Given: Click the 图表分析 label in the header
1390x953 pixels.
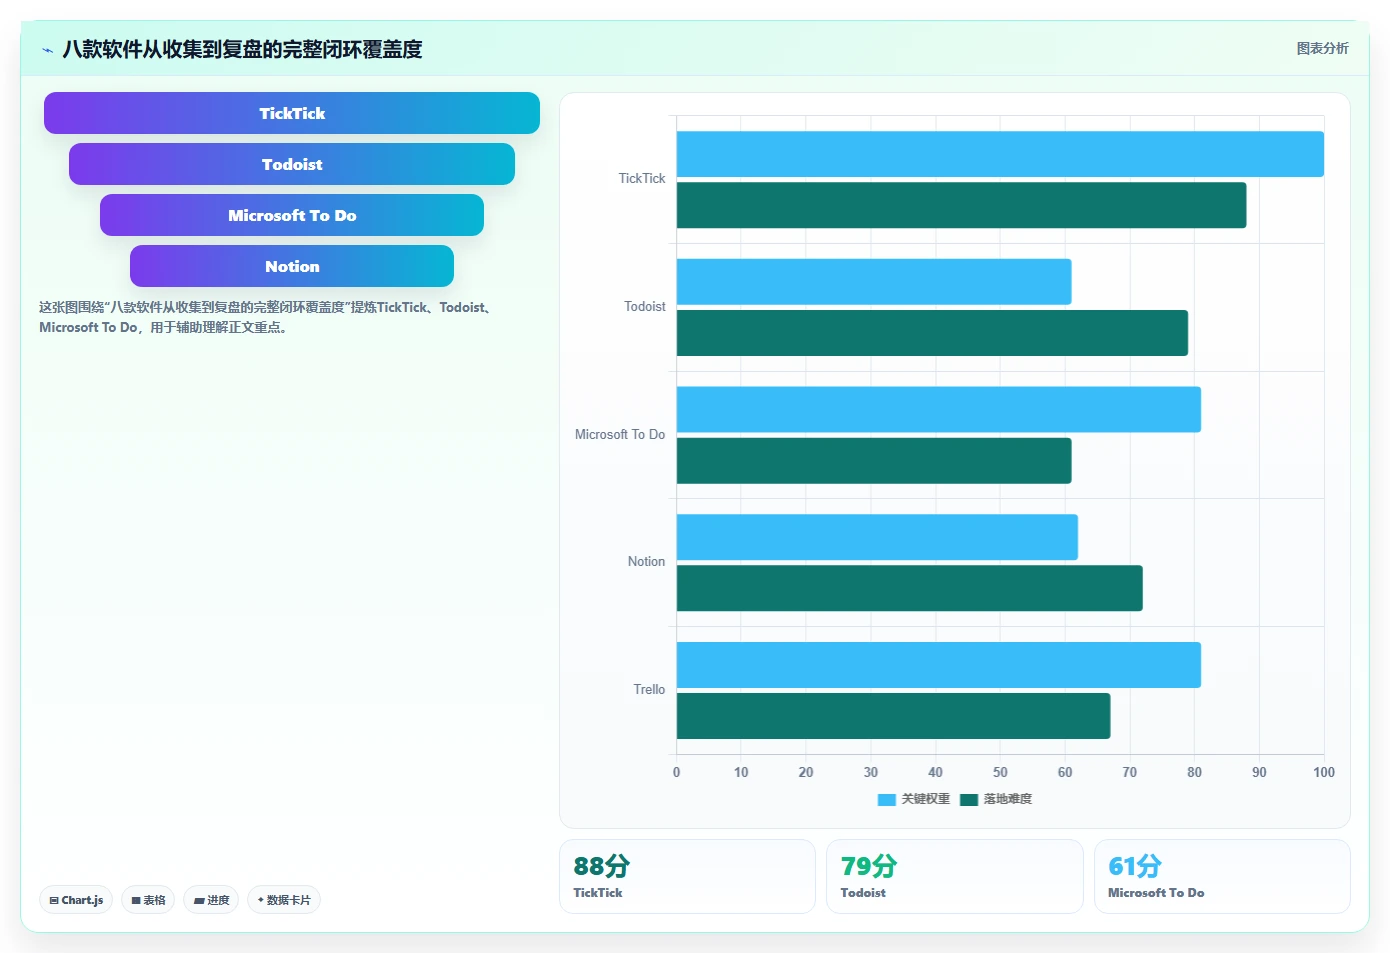Looking at the screenshot, I should 1322,48.
